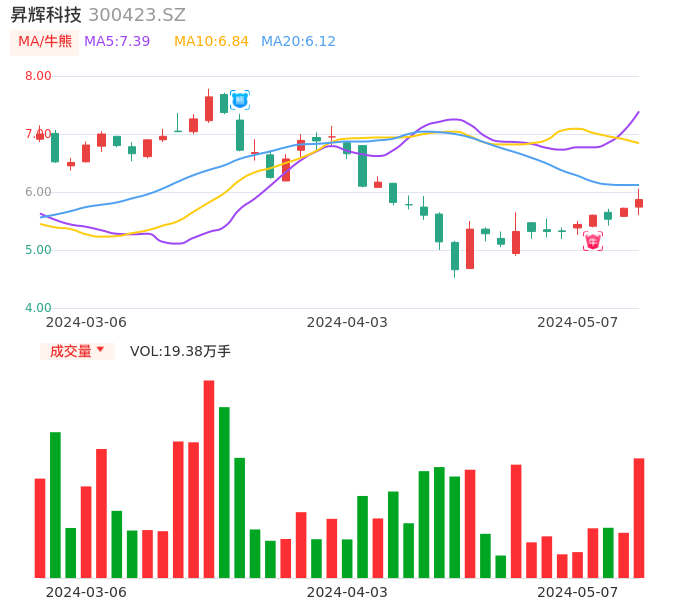Click the 2024-04-03 date under the price chart
This screenshot has width=686, height=606.
[347, 322]
